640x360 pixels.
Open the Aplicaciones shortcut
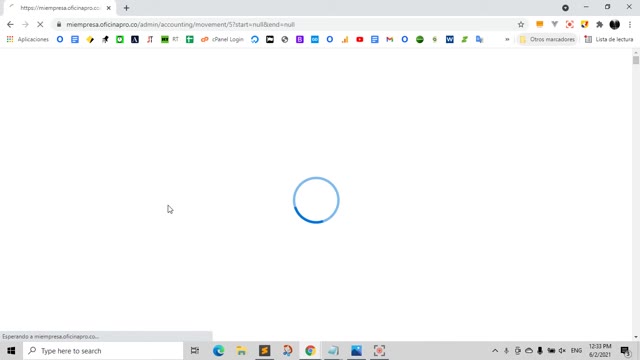click(x=28, y=40)
